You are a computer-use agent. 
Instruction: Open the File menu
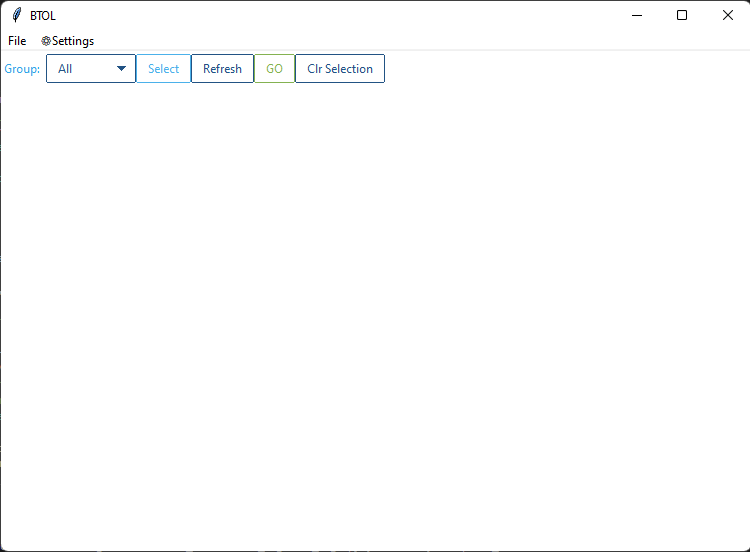pyautogui.click(x=17, y=41)
